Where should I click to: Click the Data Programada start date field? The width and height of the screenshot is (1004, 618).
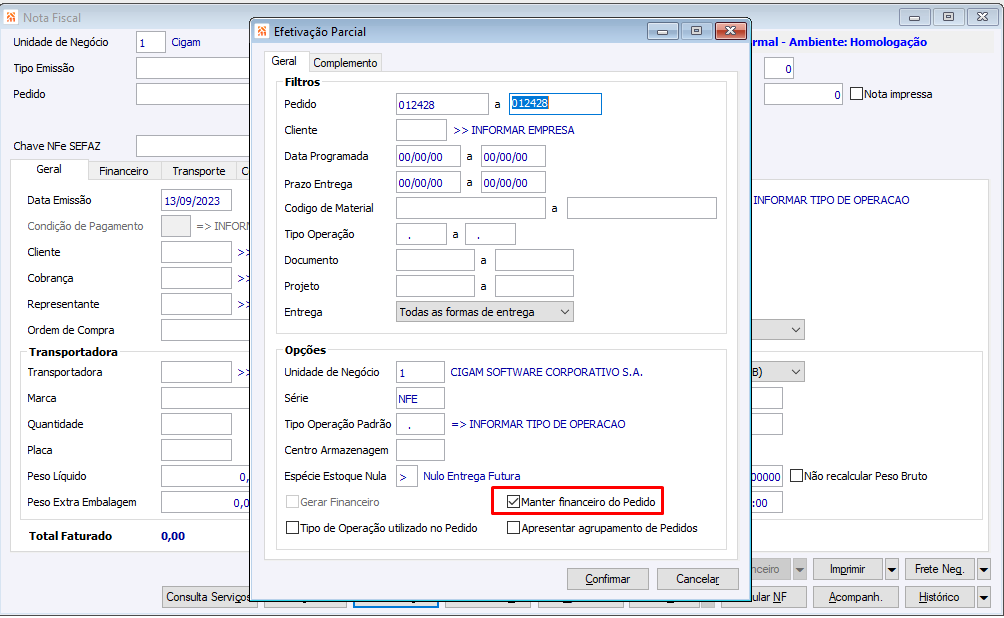click(x=428, y=156)
